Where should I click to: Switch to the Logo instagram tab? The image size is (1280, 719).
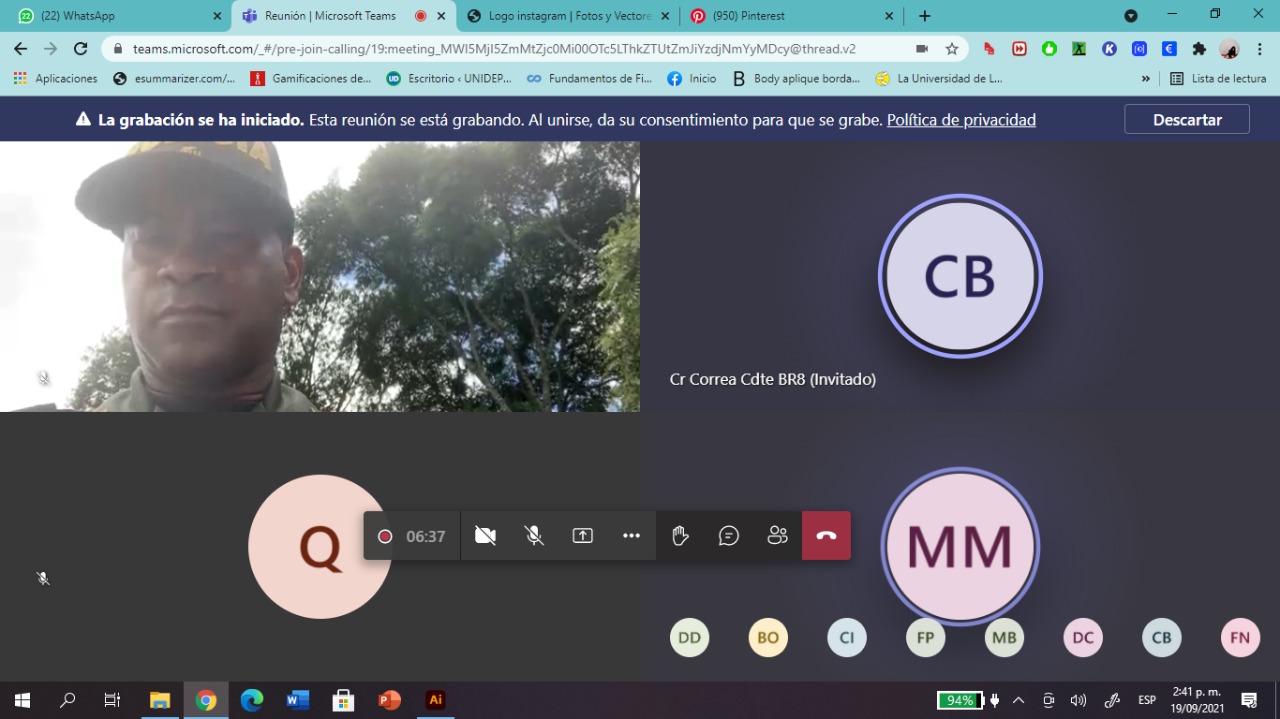(x=568, y=16)
